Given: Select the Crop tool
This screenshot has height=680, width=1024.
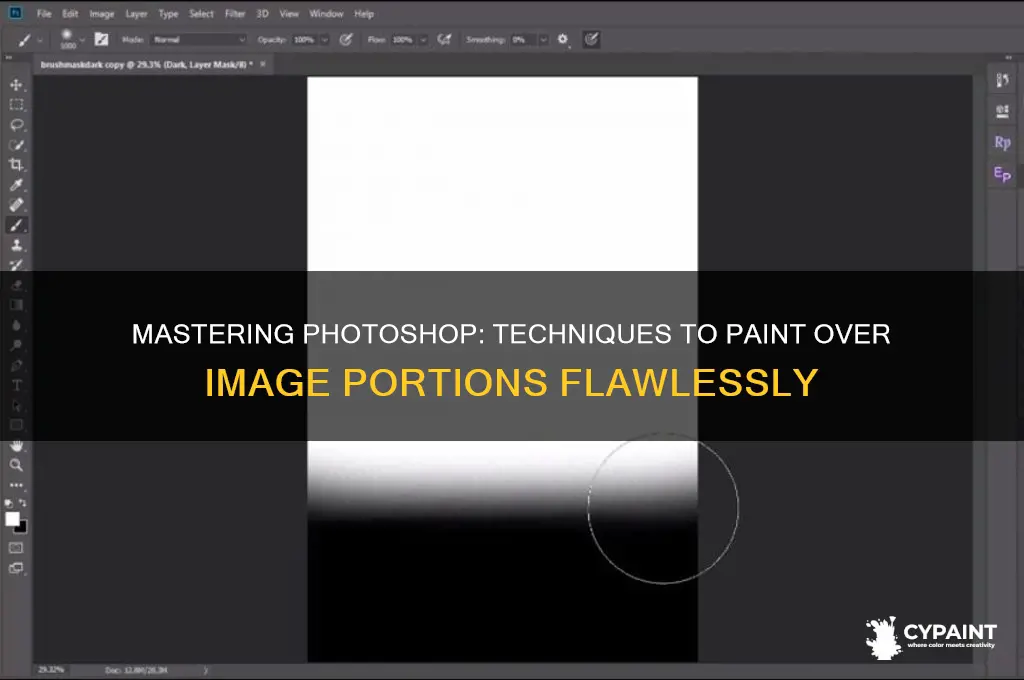Looking at the screenshot, I should coord(16,165).
